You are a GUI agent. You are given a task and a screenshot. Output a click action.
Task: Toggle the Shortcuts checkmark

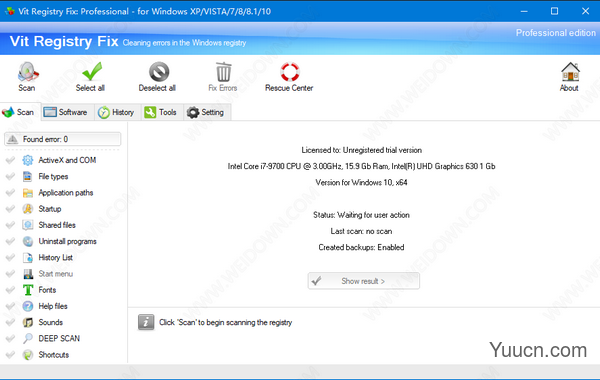(10, 355)
